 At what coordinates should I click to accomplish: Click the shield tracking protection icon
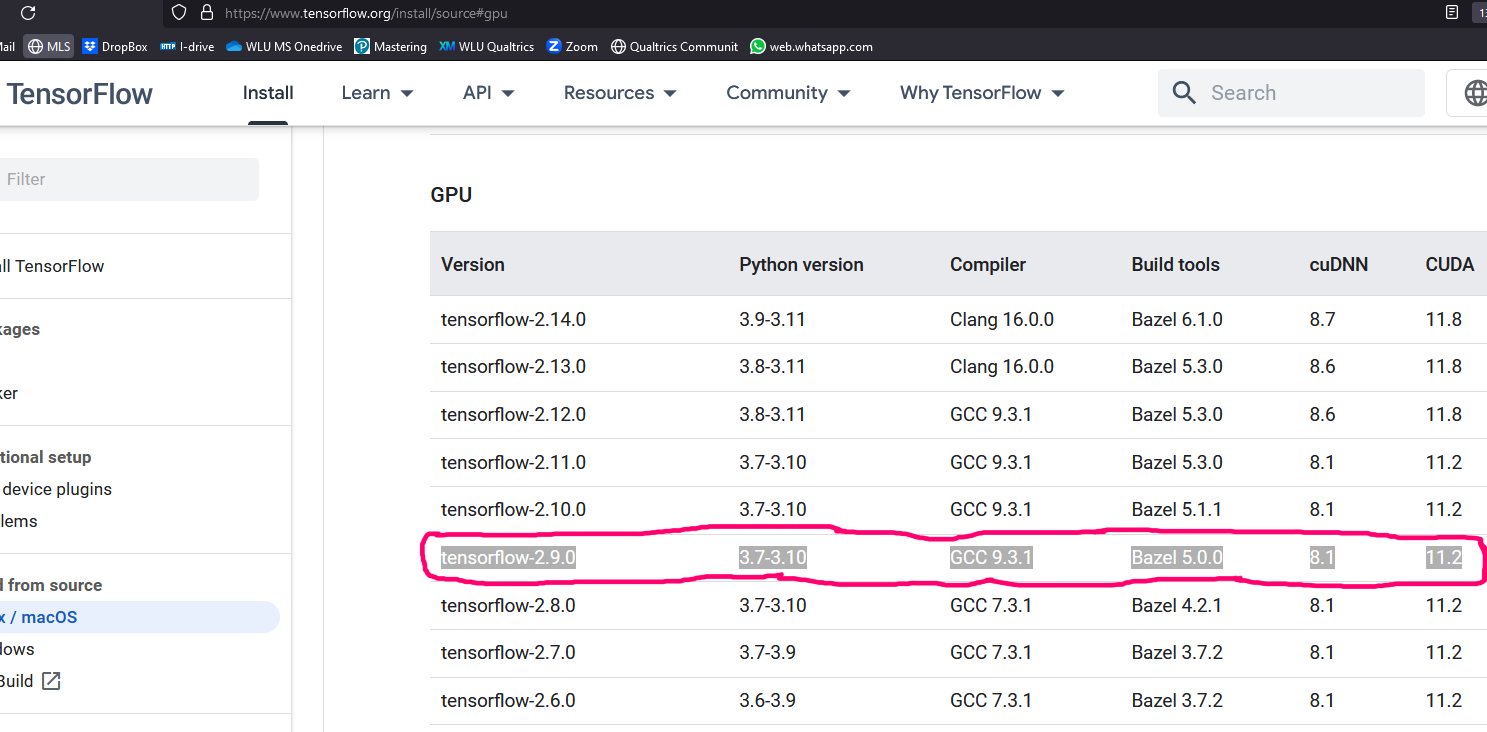click(179, 13)
